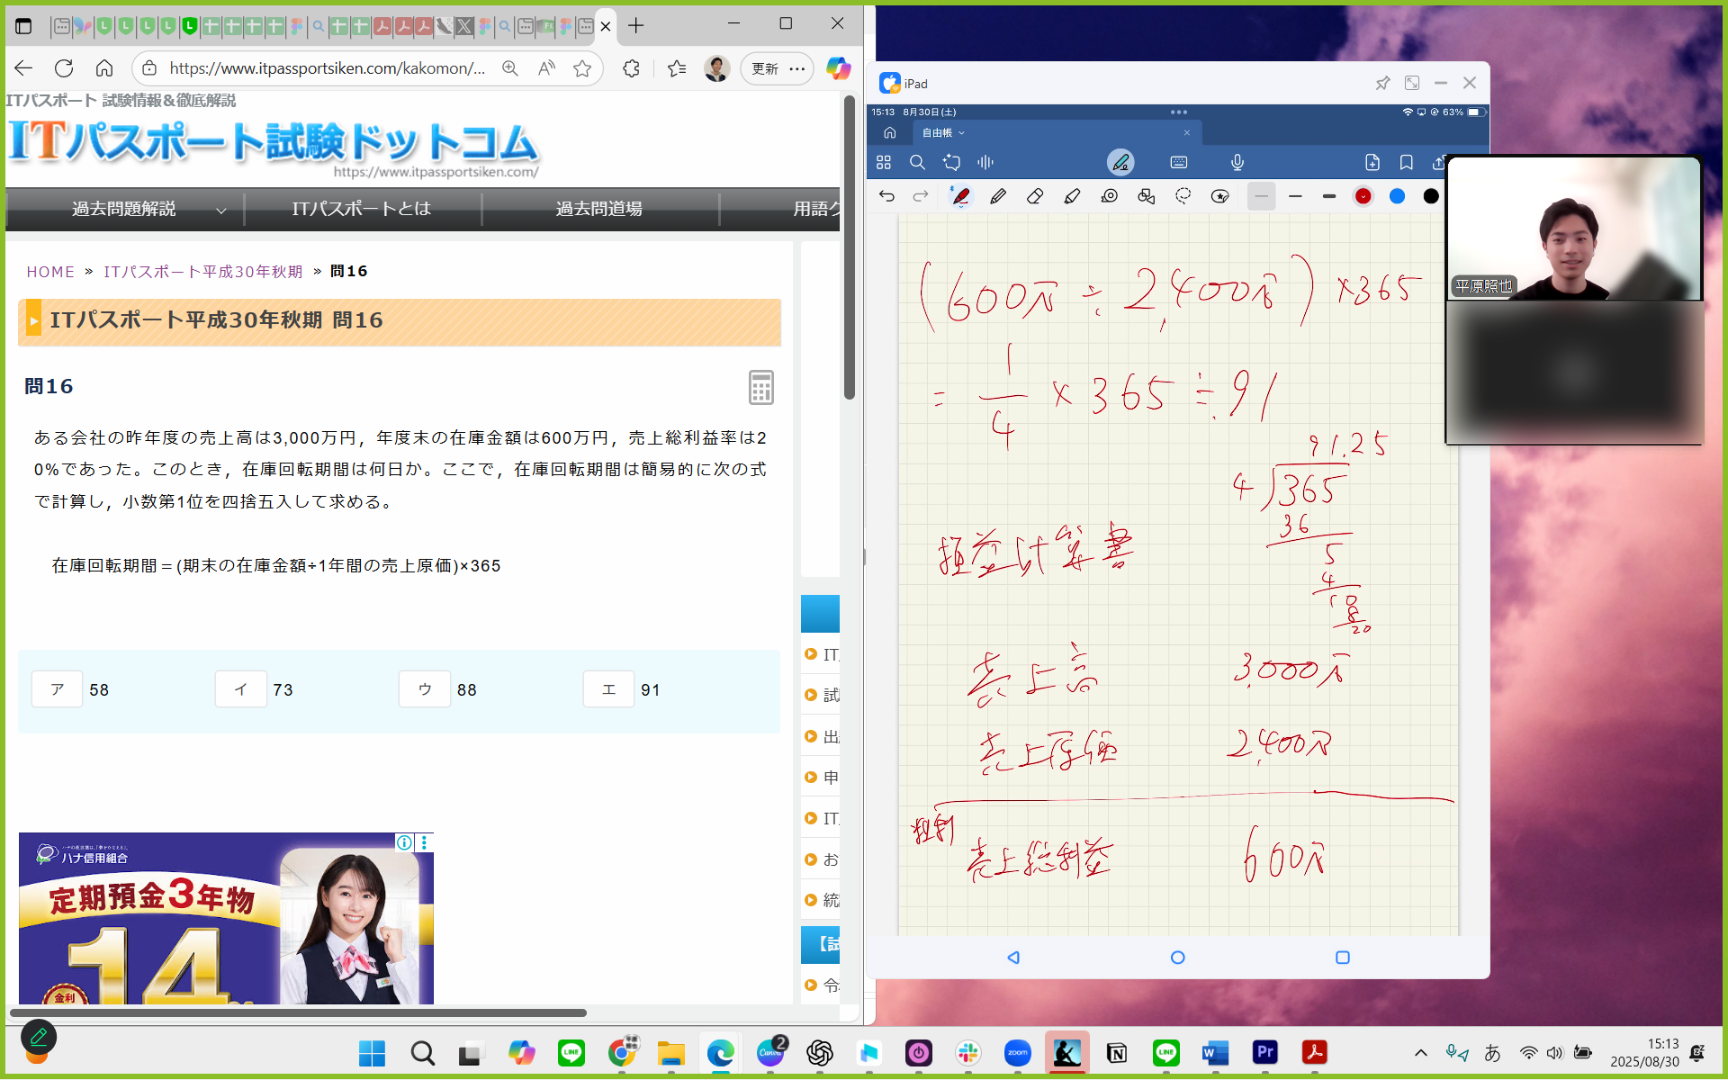This screenshot has height=1080, width=1728.
Task: Add a new page to the note
Action: [x=1372, y=162]
